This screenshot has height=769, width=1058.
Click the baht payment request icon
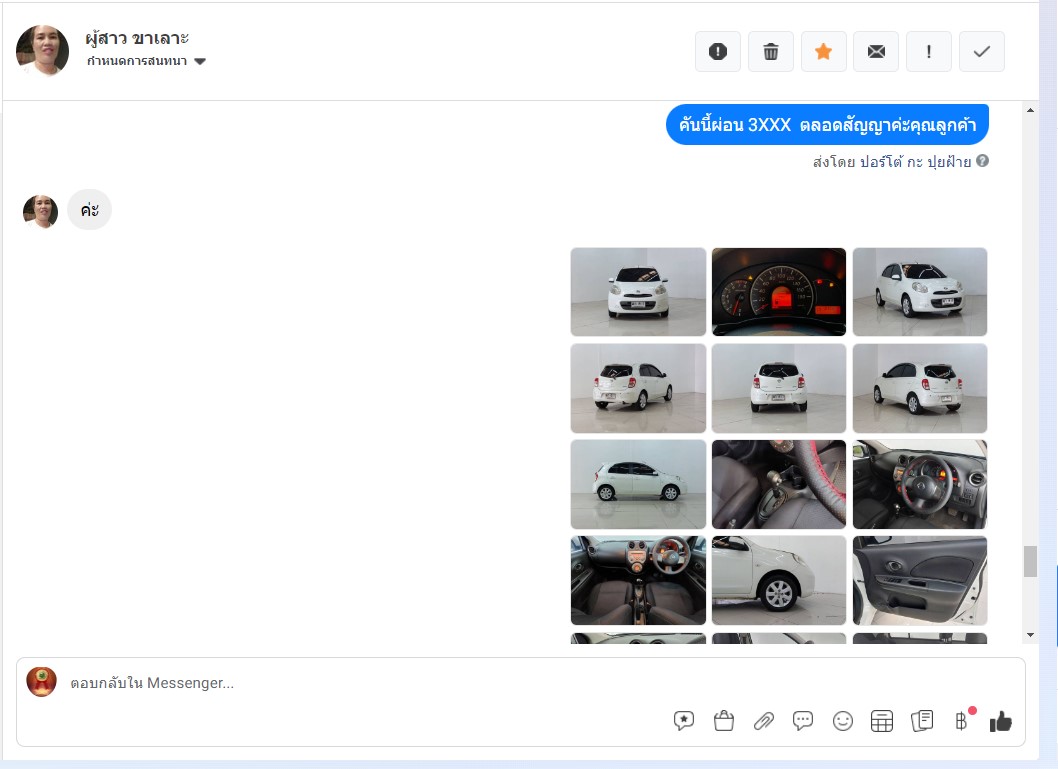tap(961, 721)
